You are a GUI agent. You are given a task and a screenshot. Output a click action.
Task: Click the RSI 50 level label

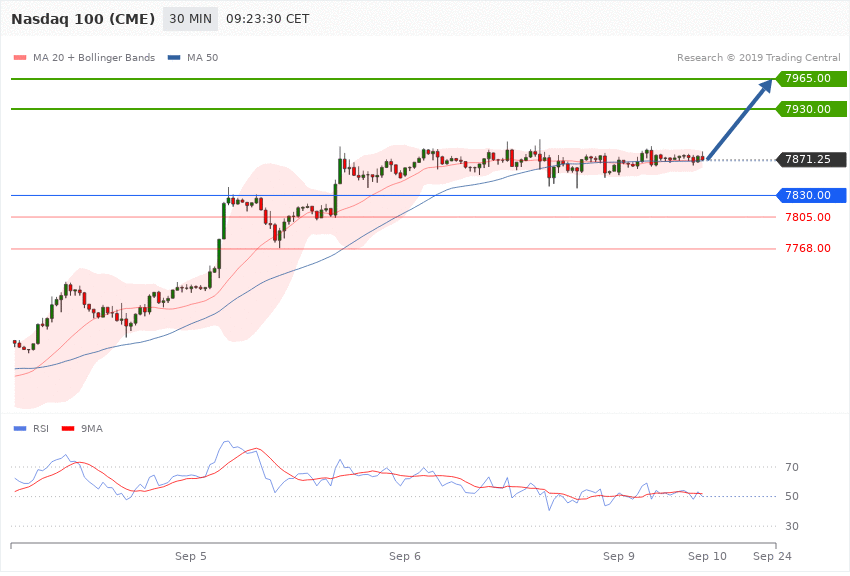[791, 496]
